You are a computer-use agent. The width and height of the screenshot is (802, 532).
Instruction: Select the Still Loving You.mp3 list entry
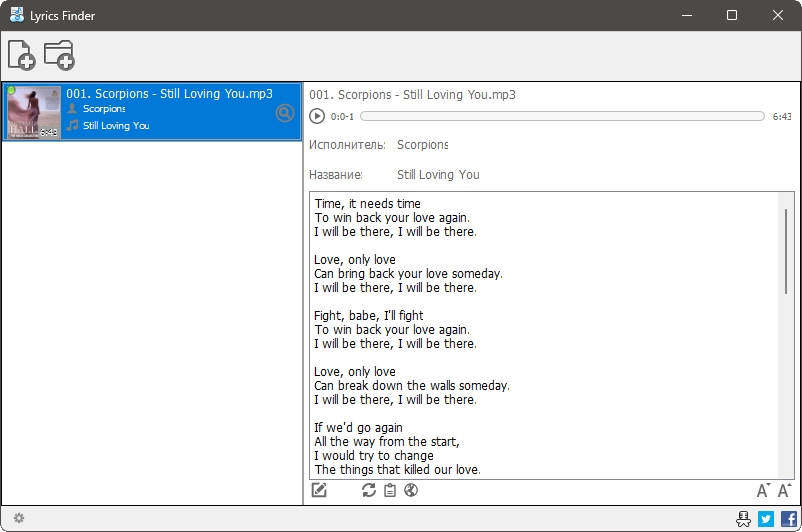click(152, 112)
